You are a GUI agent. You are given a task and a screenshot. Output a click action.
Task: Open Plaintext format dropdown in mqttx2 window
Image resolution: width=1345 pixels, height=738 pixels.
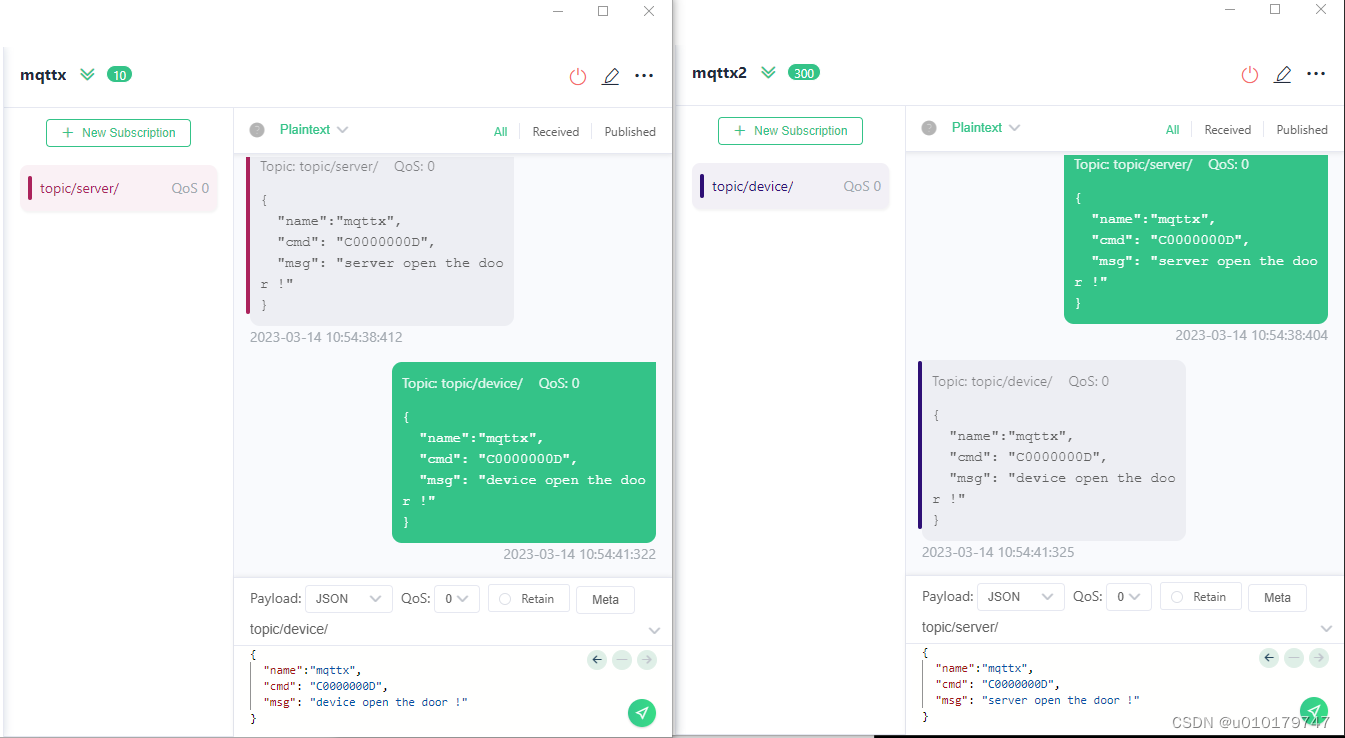point(986,128)
